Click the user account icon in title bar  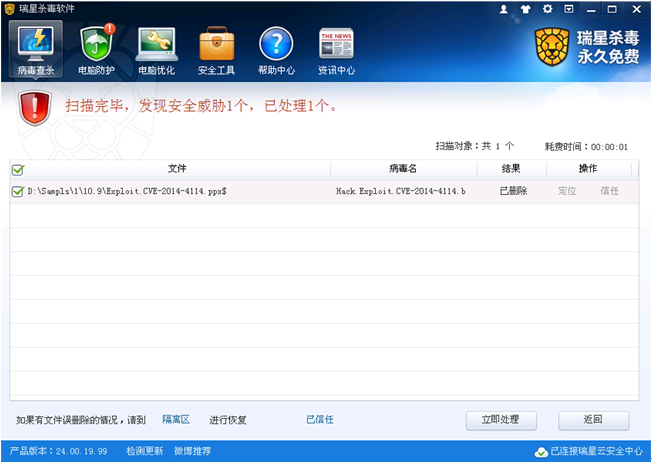click(504, 9)
